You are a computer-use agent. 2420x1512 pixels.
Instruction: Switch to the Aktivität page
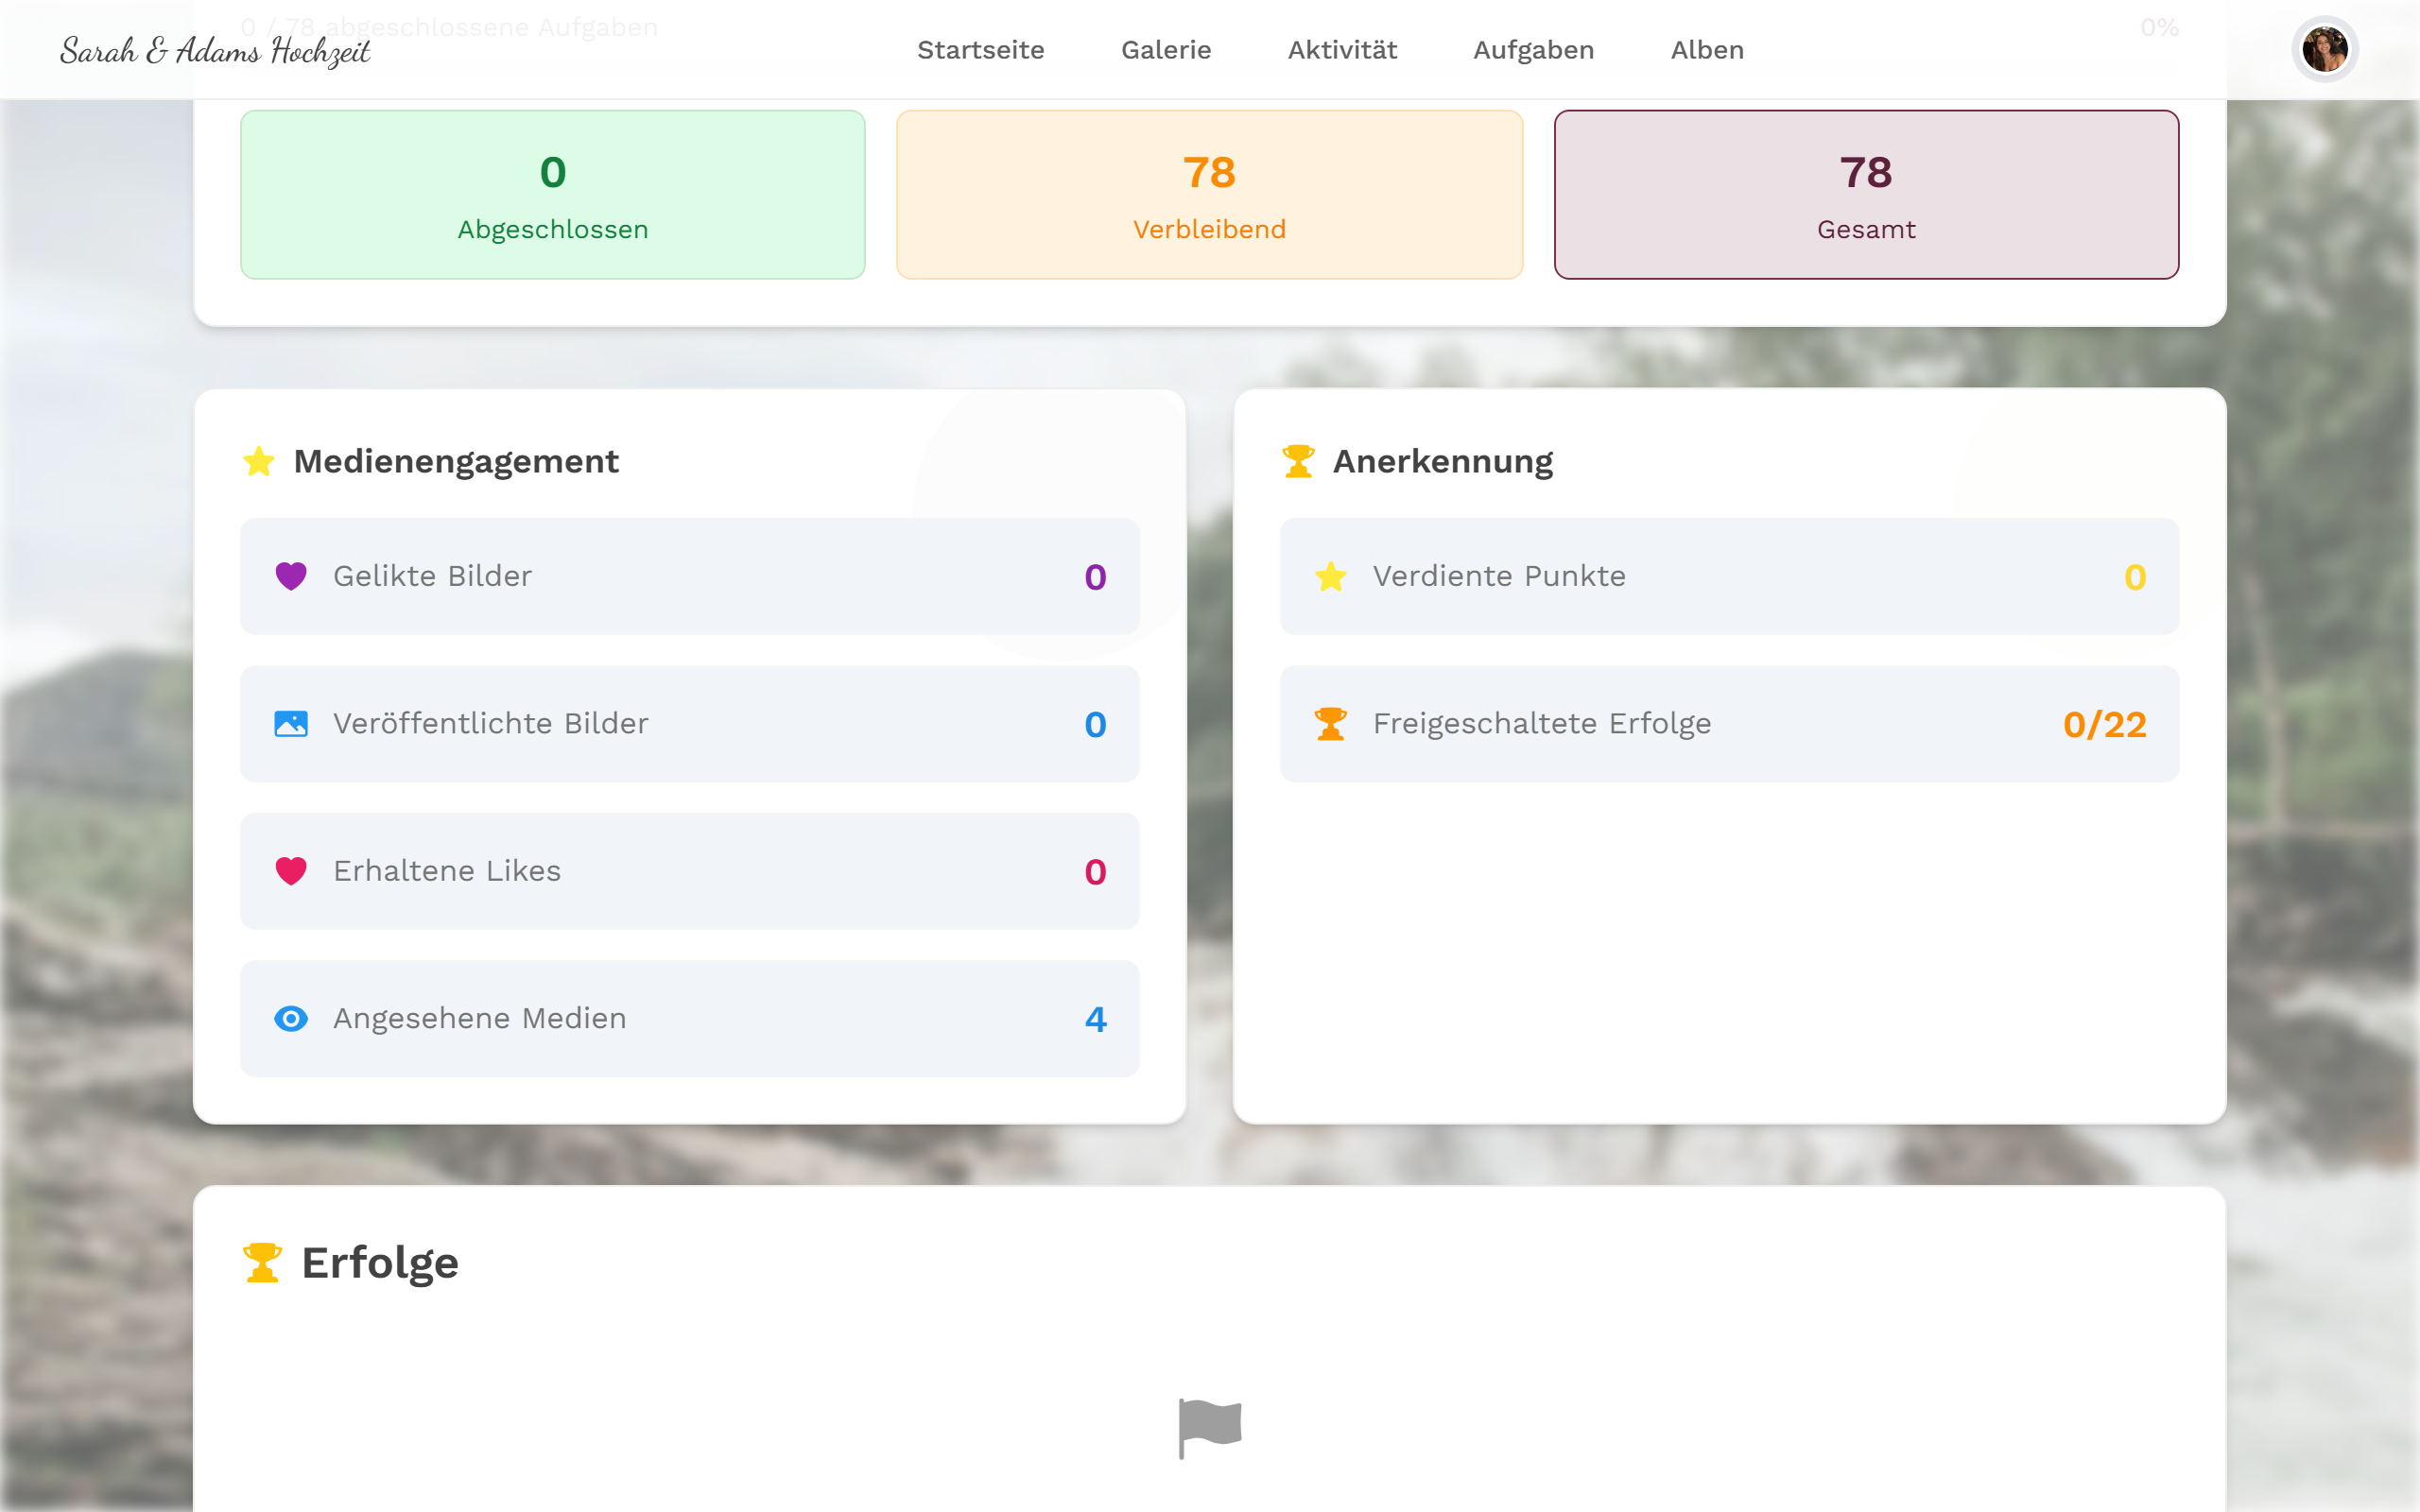pyautogui.click(x=1342, y=50)
